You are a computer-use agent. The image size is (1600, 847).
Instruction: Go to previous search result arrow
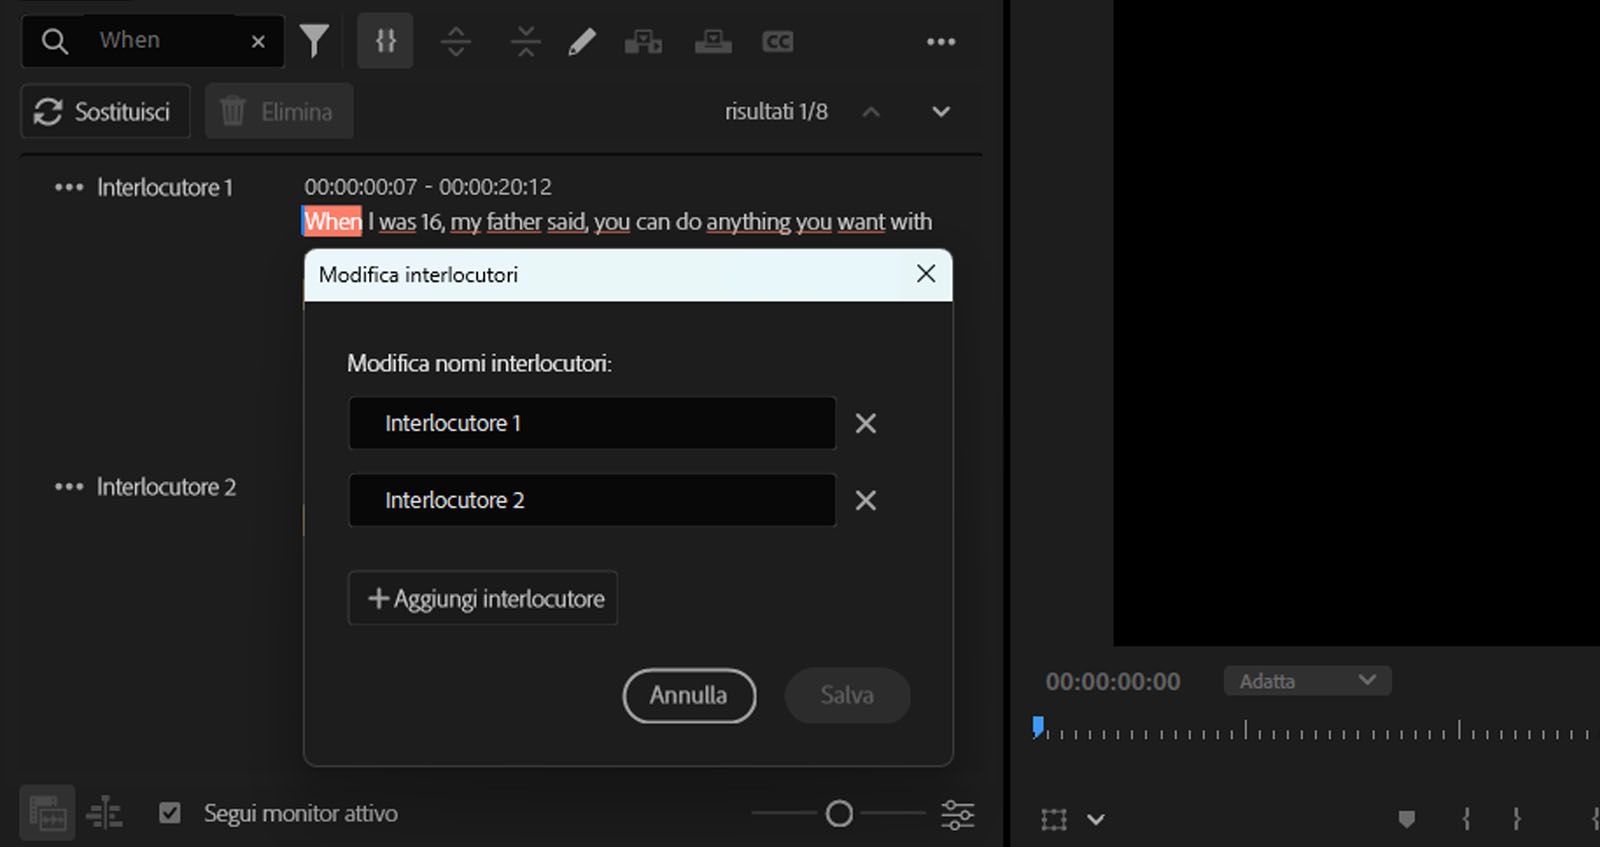[x=871, y=112]
